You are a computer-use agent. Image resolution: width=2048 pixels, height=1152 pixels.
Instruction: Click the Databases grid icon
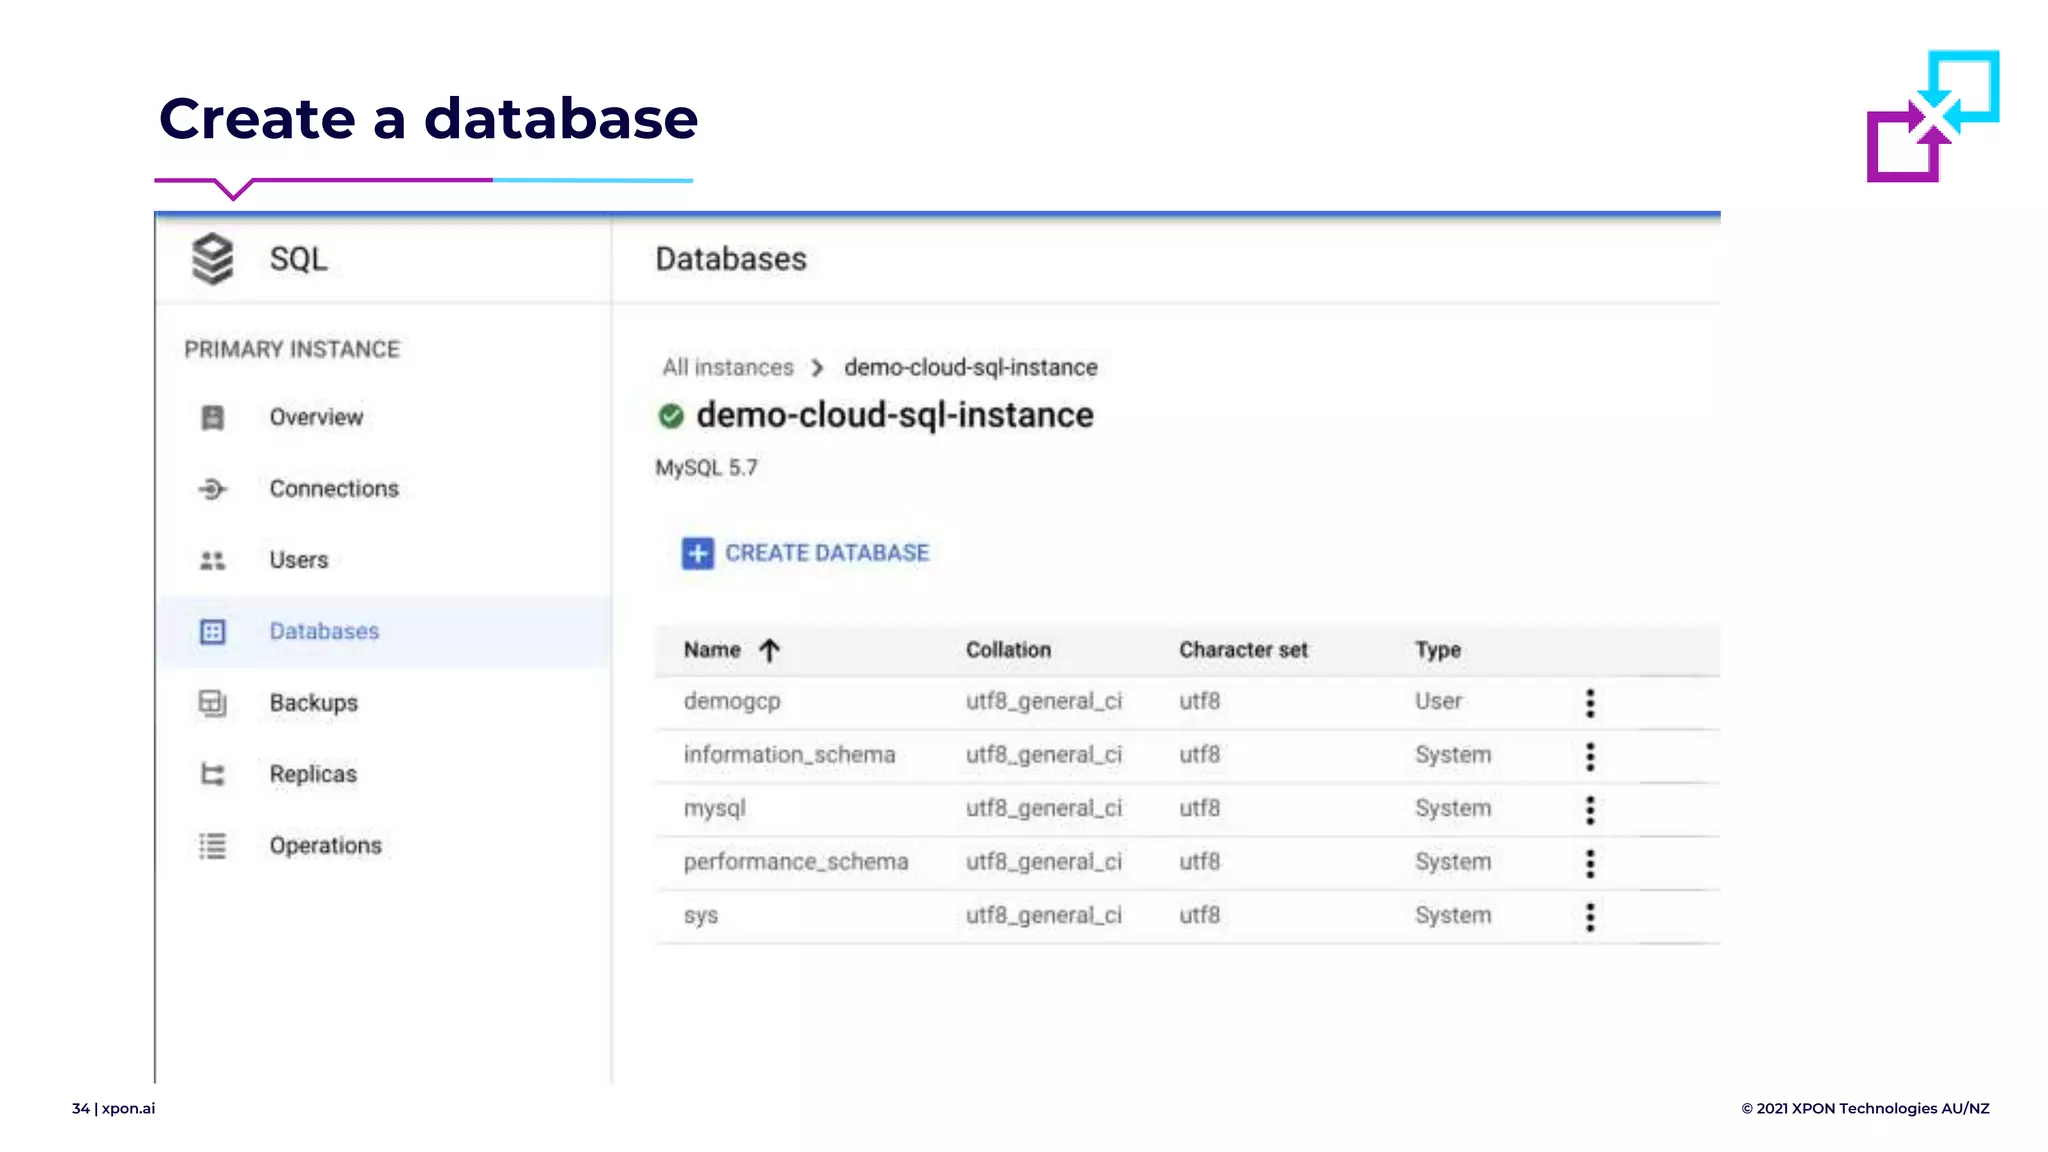coord(212,632)
